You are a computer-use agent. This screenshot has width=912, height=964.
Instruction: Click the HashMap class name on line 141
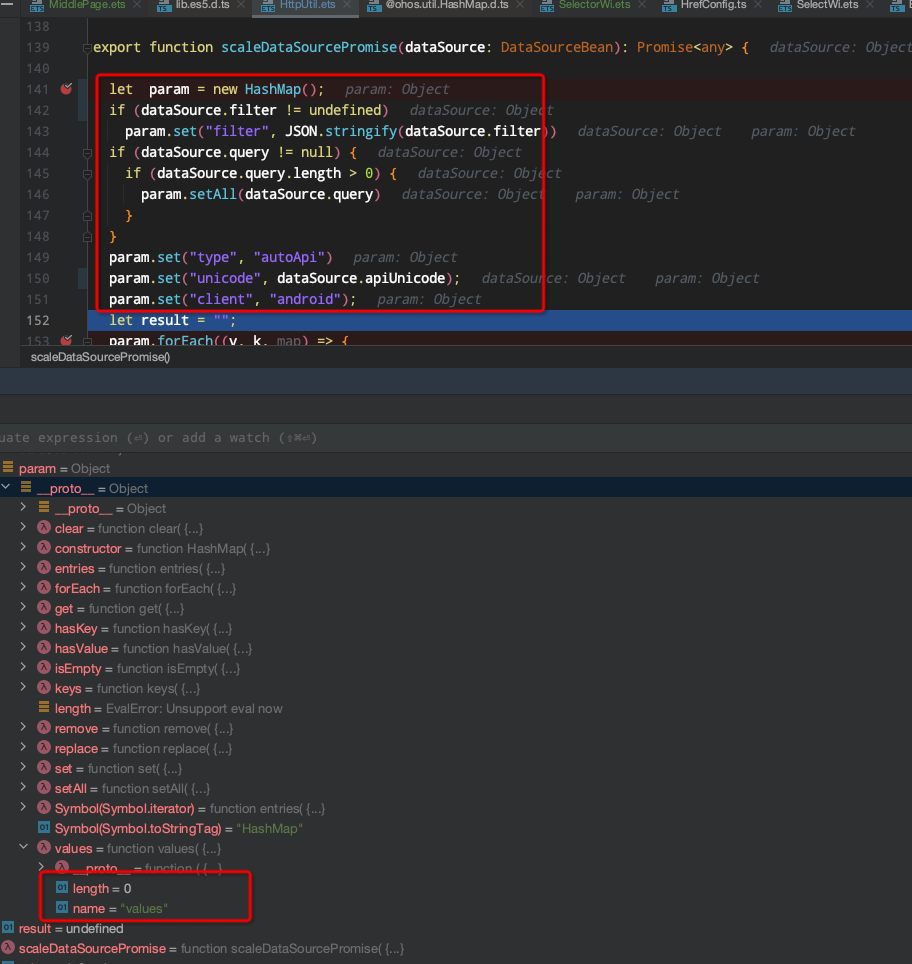point(272,89)
